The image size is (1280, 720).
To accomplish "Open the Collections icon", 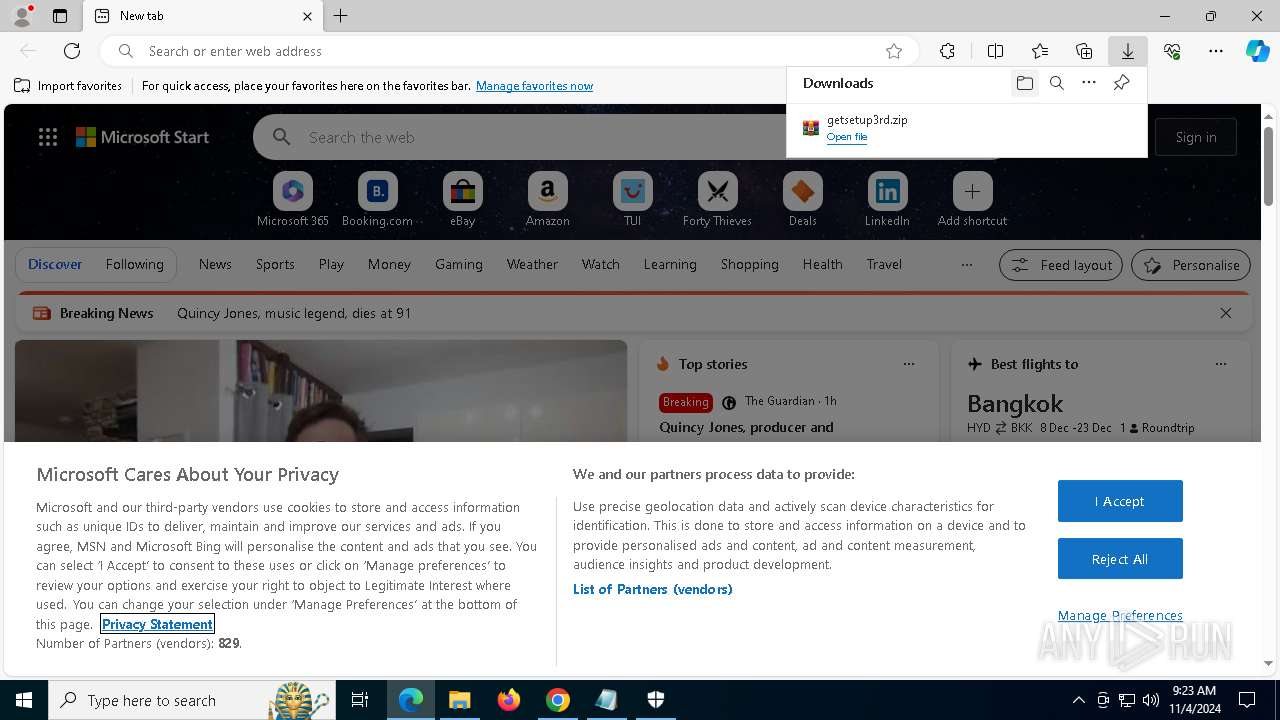I will coord(1084,51).
